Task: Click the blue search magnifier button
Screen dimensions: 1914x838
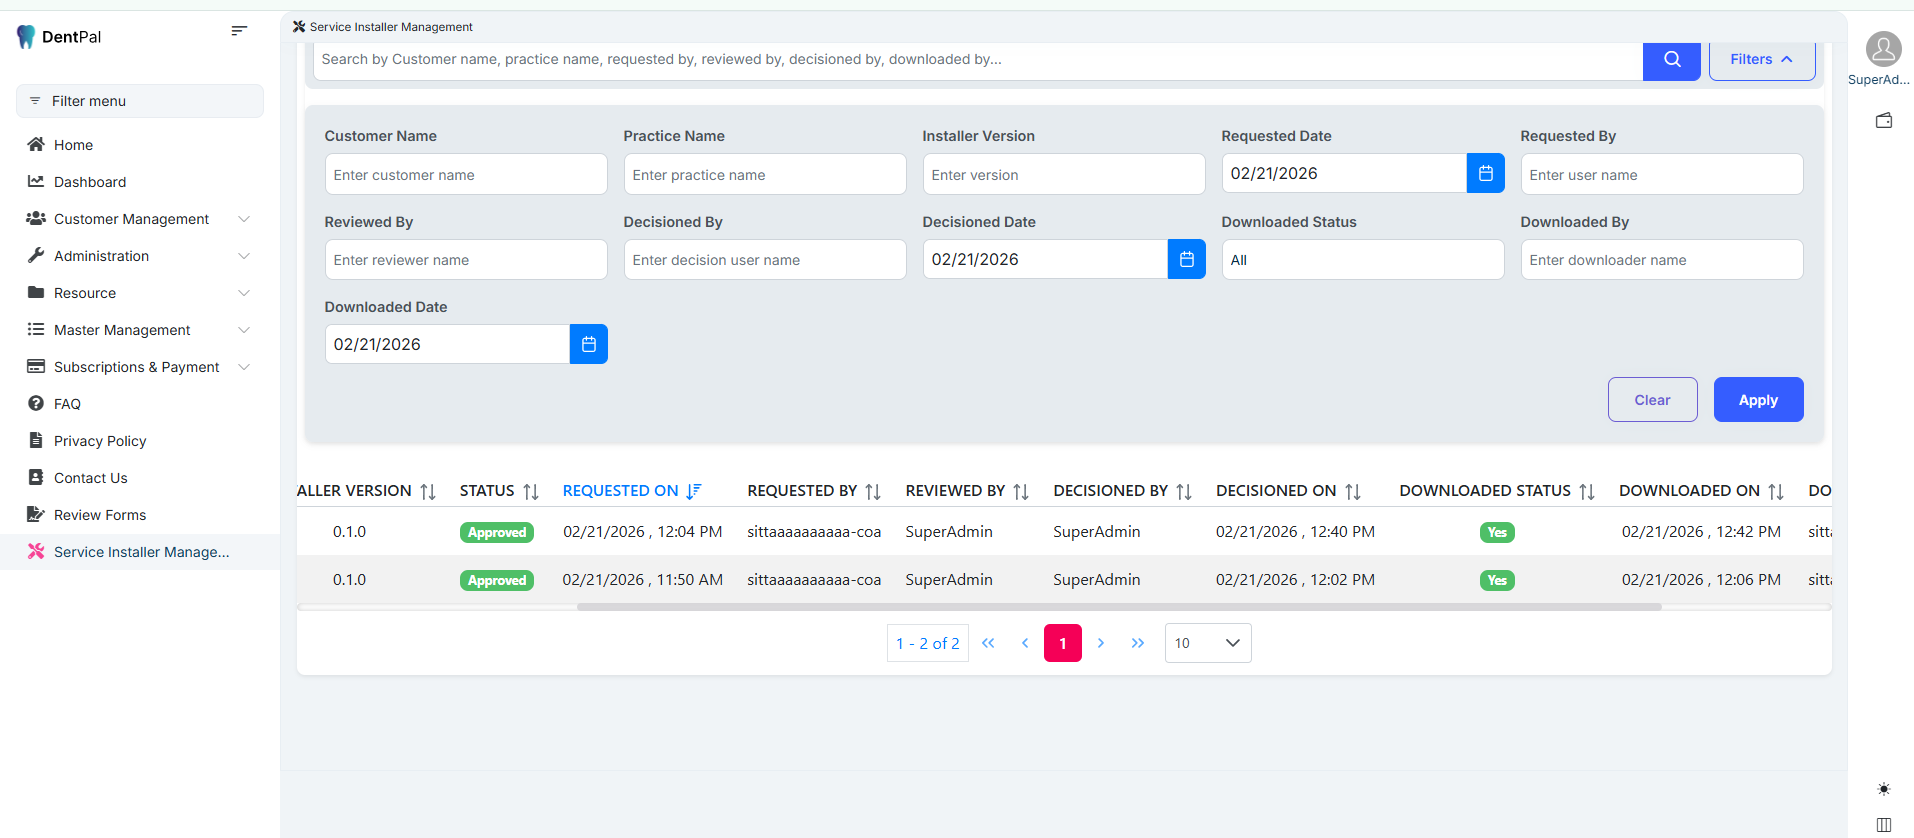Action: 1671,60
